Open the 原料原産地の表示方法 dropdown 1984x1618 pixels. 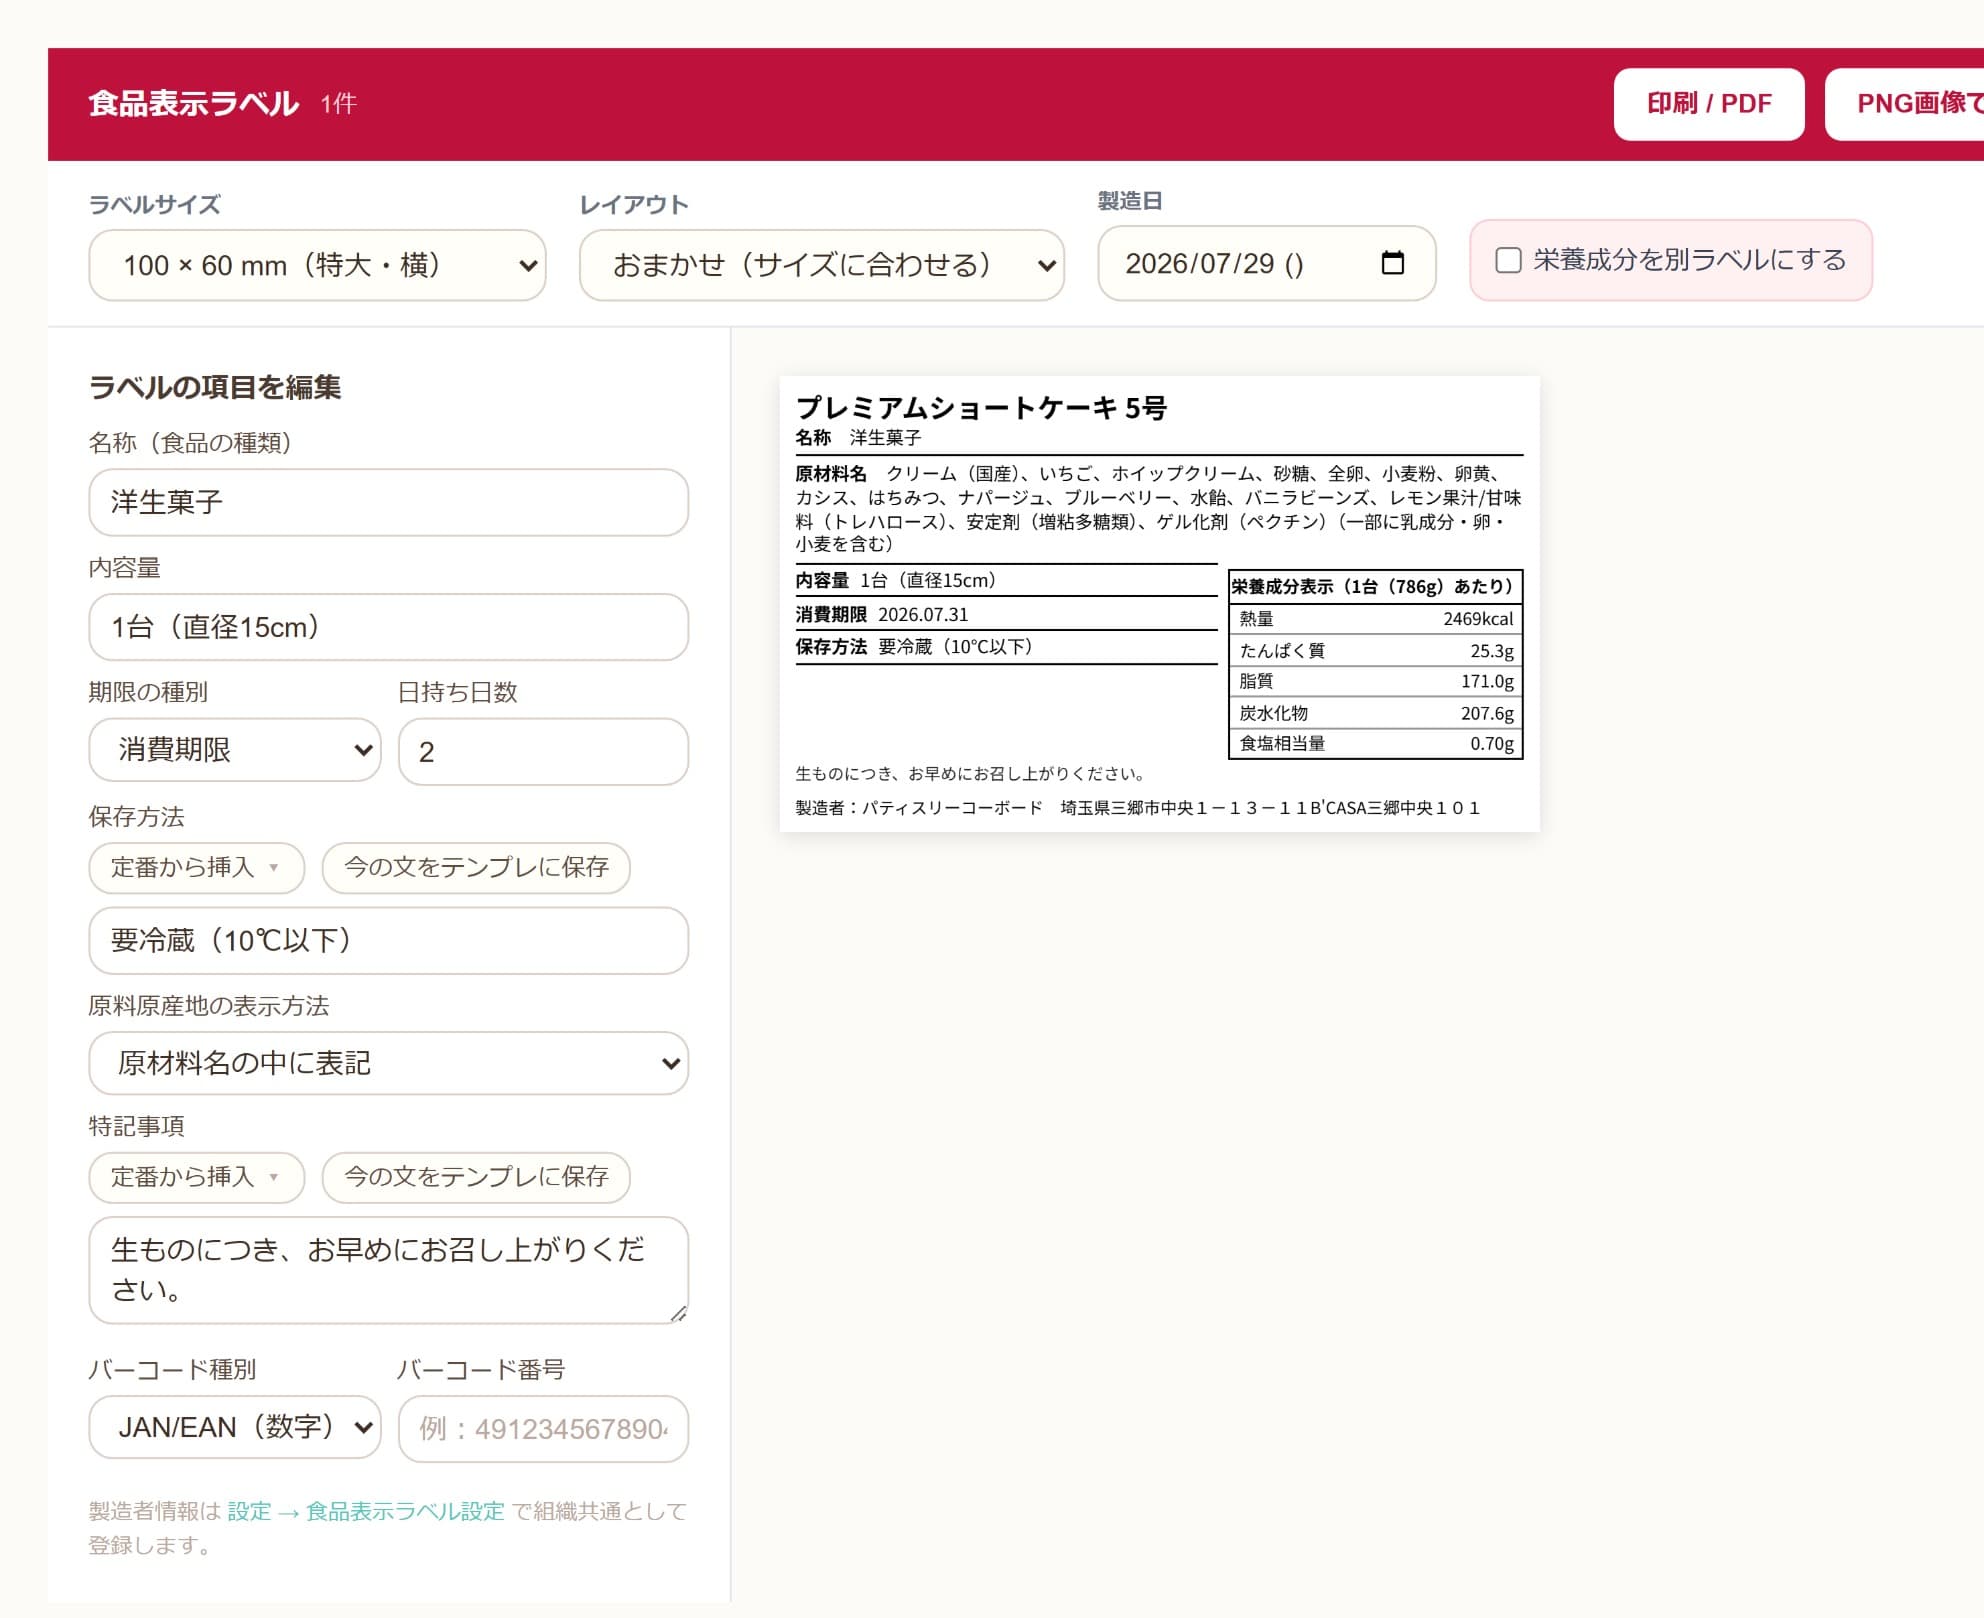388,1063
